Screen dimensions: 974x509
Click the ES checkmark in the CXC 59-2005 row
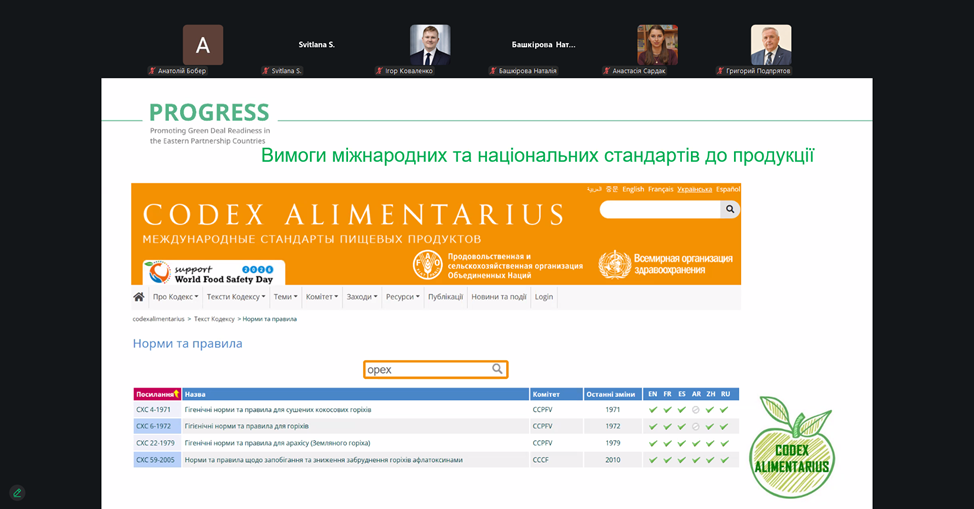point(681,460)
